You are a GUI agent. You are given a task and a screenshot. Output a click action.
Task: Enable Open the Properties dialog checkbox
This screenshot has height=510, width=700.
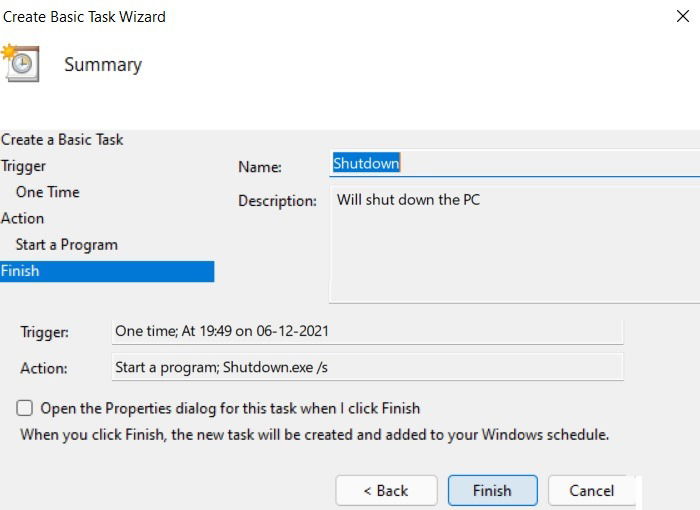click(x=25, y=408)
